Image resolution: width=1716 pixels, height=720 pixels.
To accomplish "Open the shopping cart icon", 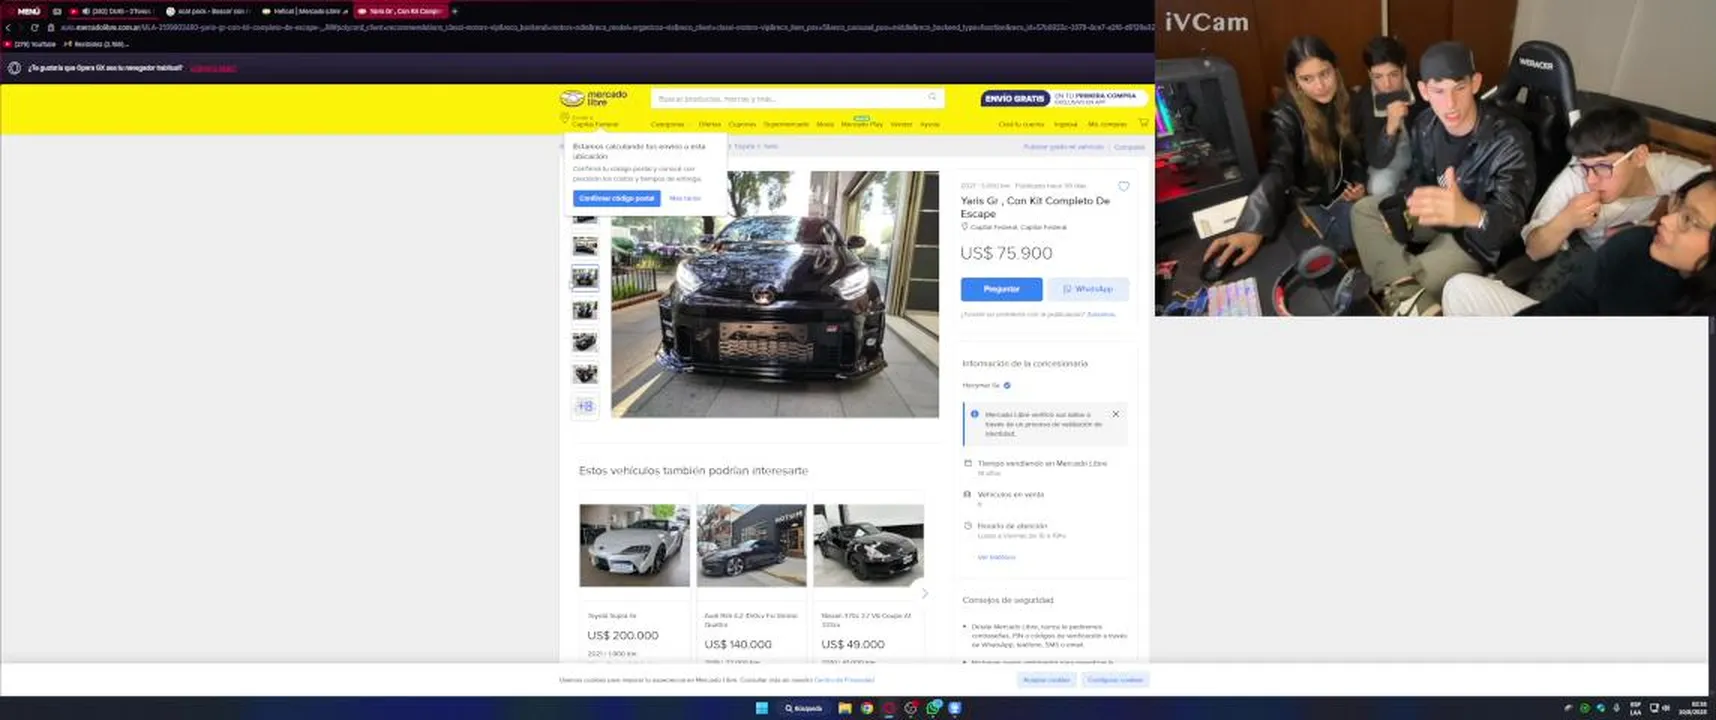I will pyautogui.click(x=1143, y=123).
